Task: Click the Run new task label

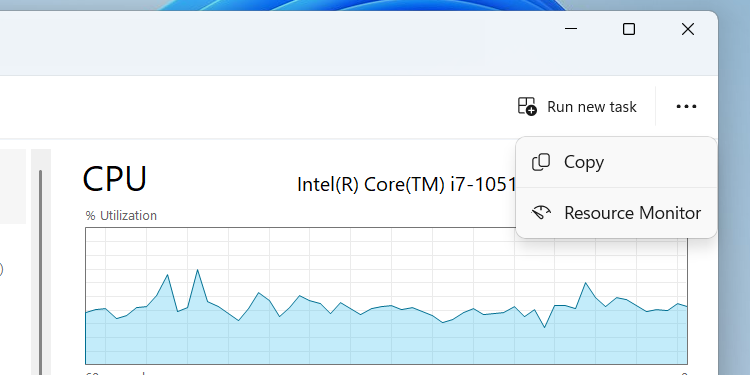Action: point(592,106)
